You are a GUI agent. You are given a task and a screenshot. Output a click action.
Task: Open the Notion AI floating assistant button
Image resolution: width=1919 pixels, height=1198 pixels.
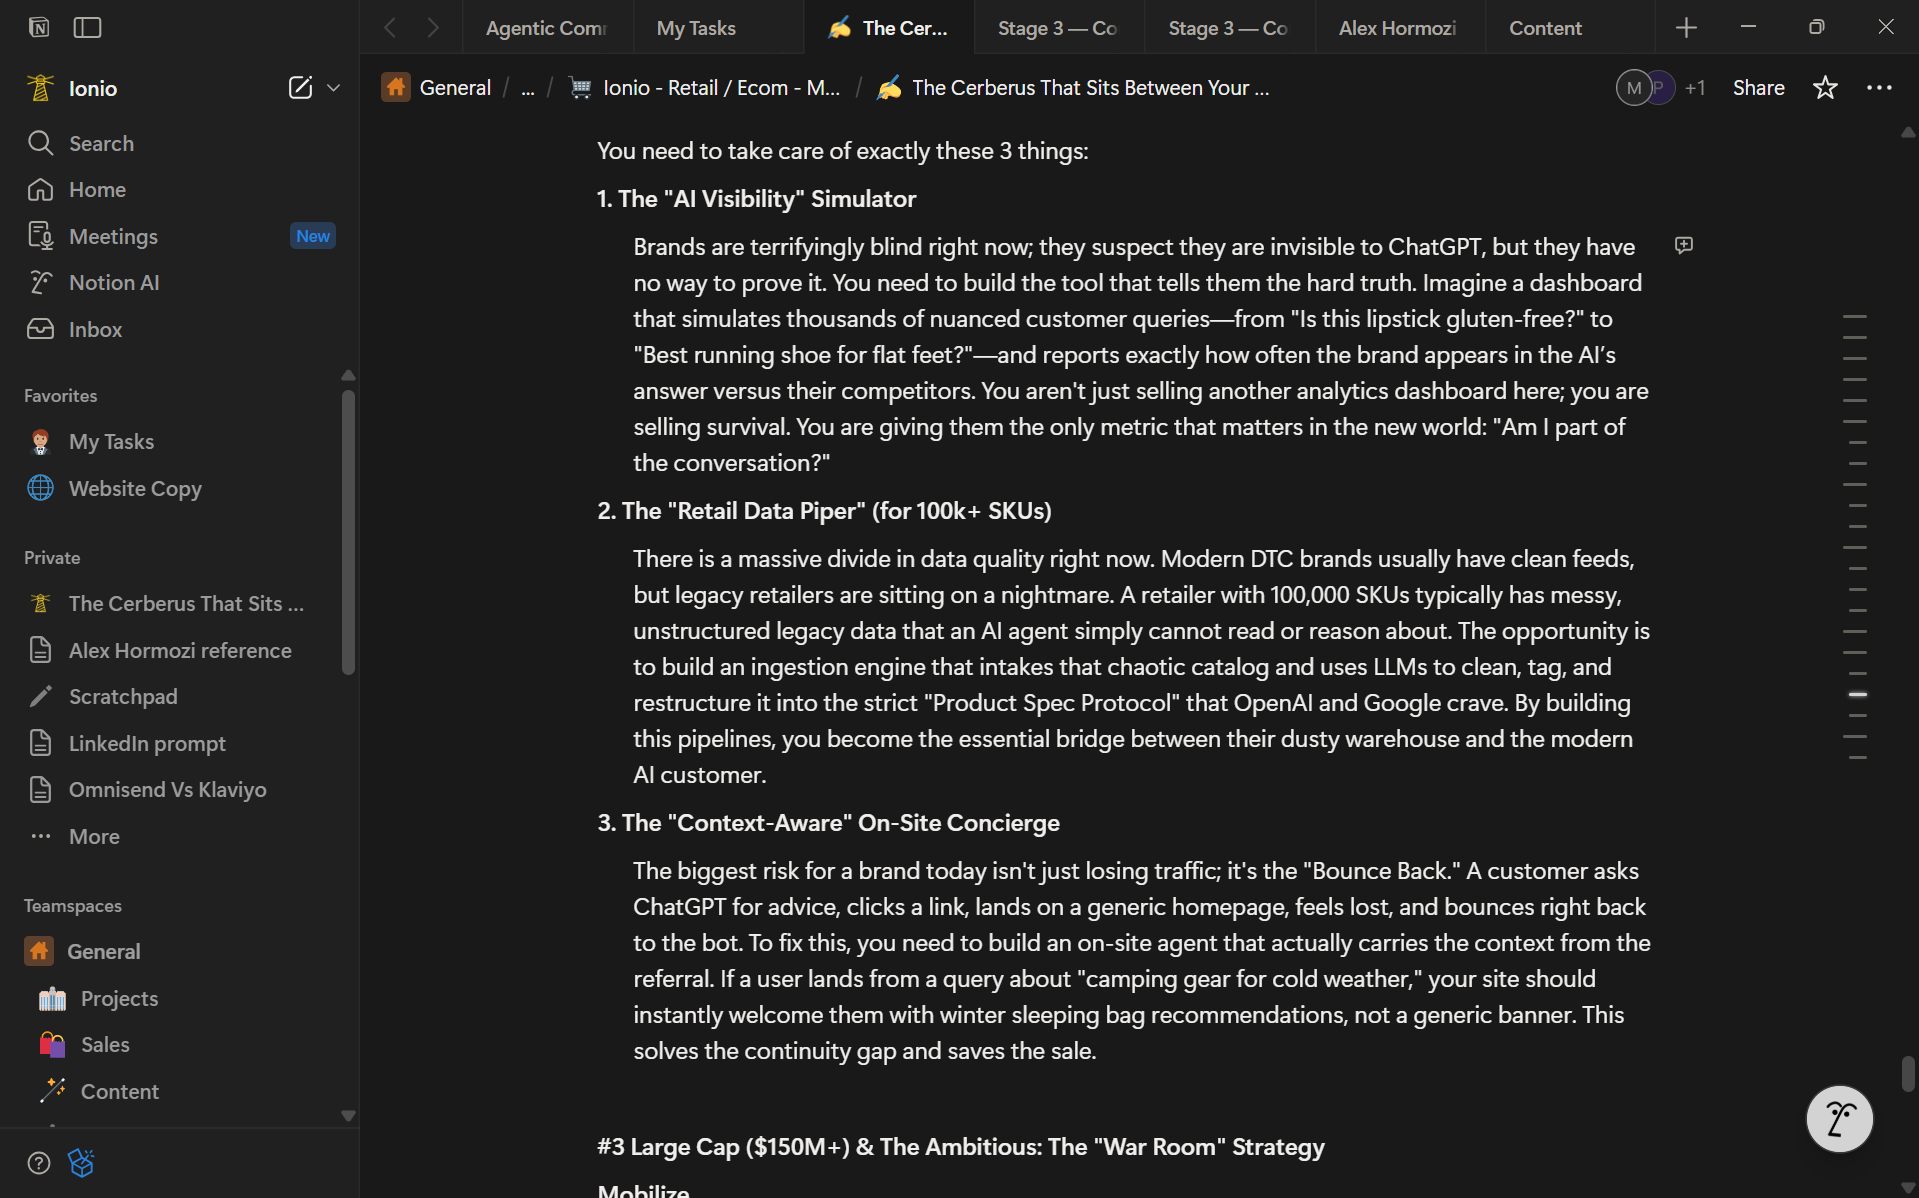[1839, 1119]
